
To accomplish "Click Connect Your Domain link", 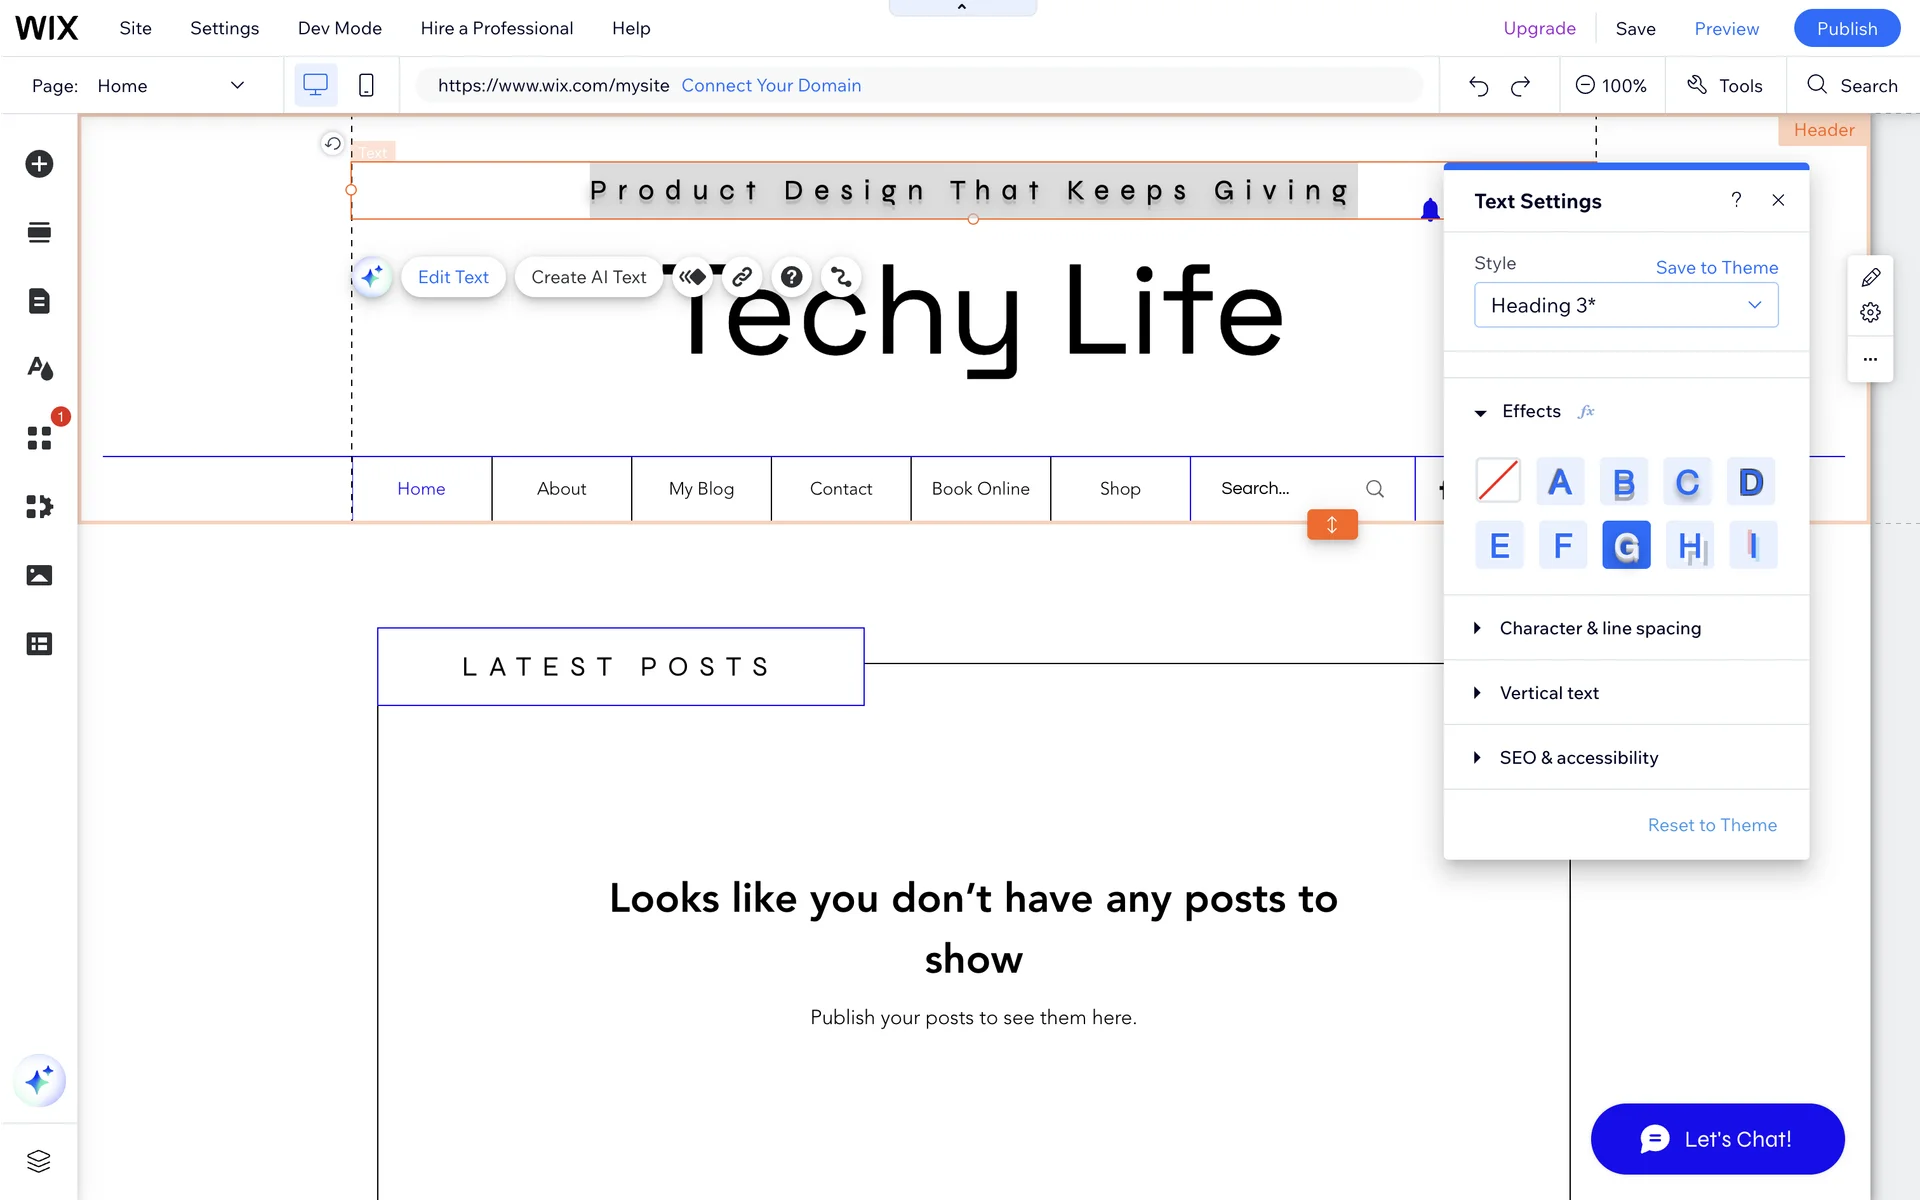I will pos(771,86).
